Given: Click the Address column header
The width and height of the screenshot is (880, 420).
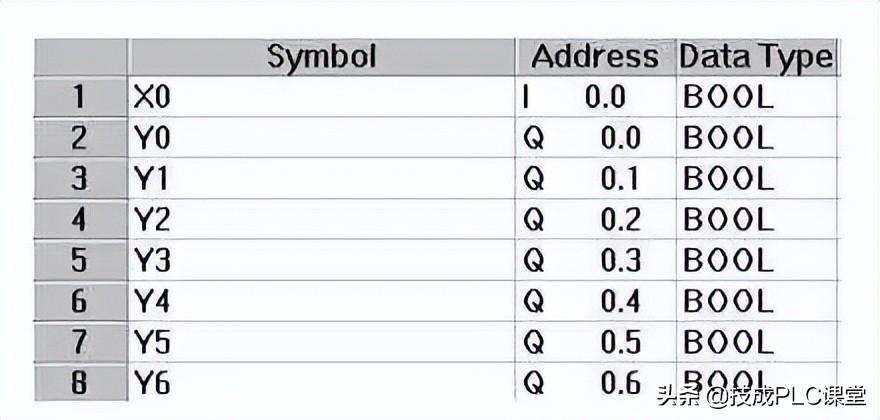Looking at the screenshot, I should pyautogui.click(x=595, y=57).
